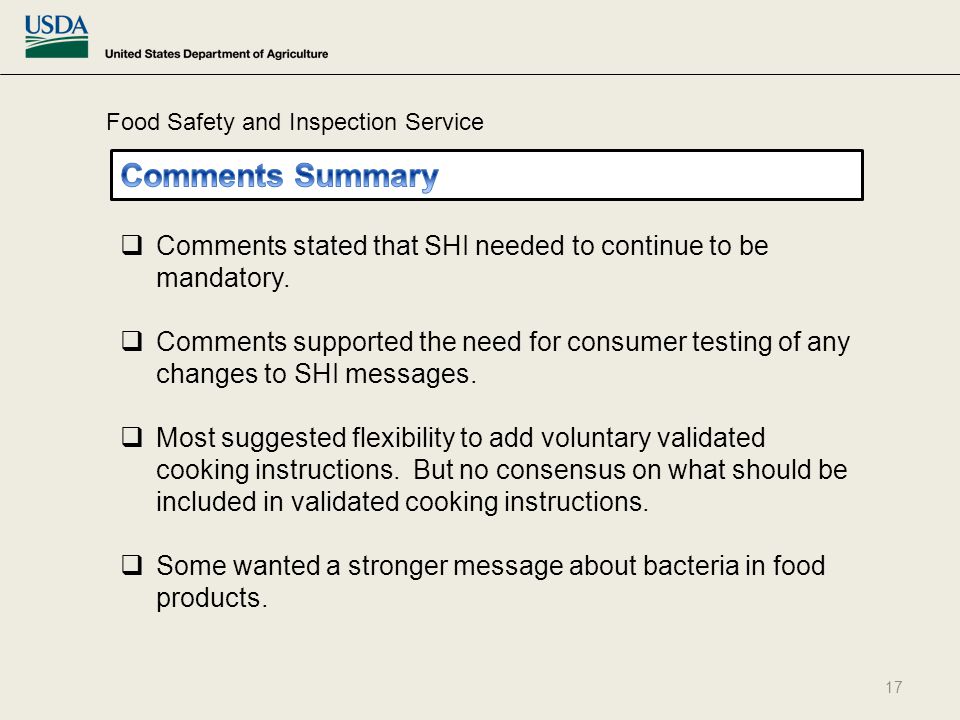The width and height of the screenshot is (960, 720).
Task: Check the box beside 'SHI needed to continue'
Action: click(x=132, y=245)
